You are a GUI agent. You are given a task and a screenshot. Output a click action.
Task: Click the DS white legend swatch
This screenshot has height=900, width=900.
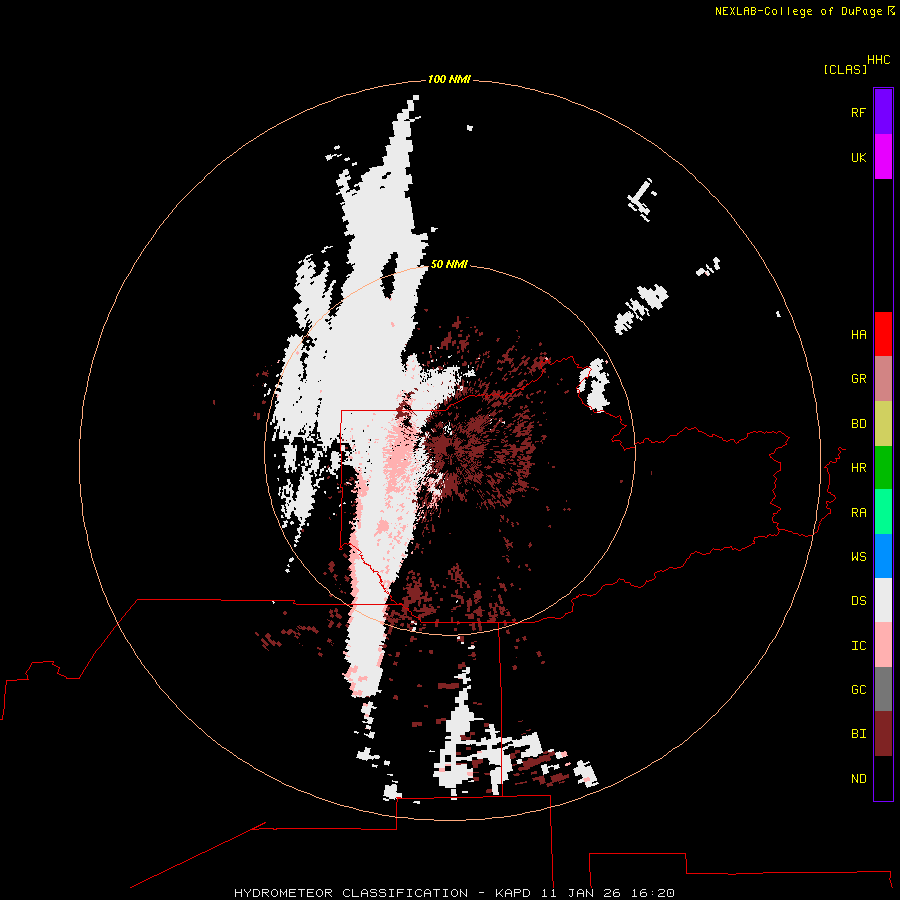tap(883, 600)
